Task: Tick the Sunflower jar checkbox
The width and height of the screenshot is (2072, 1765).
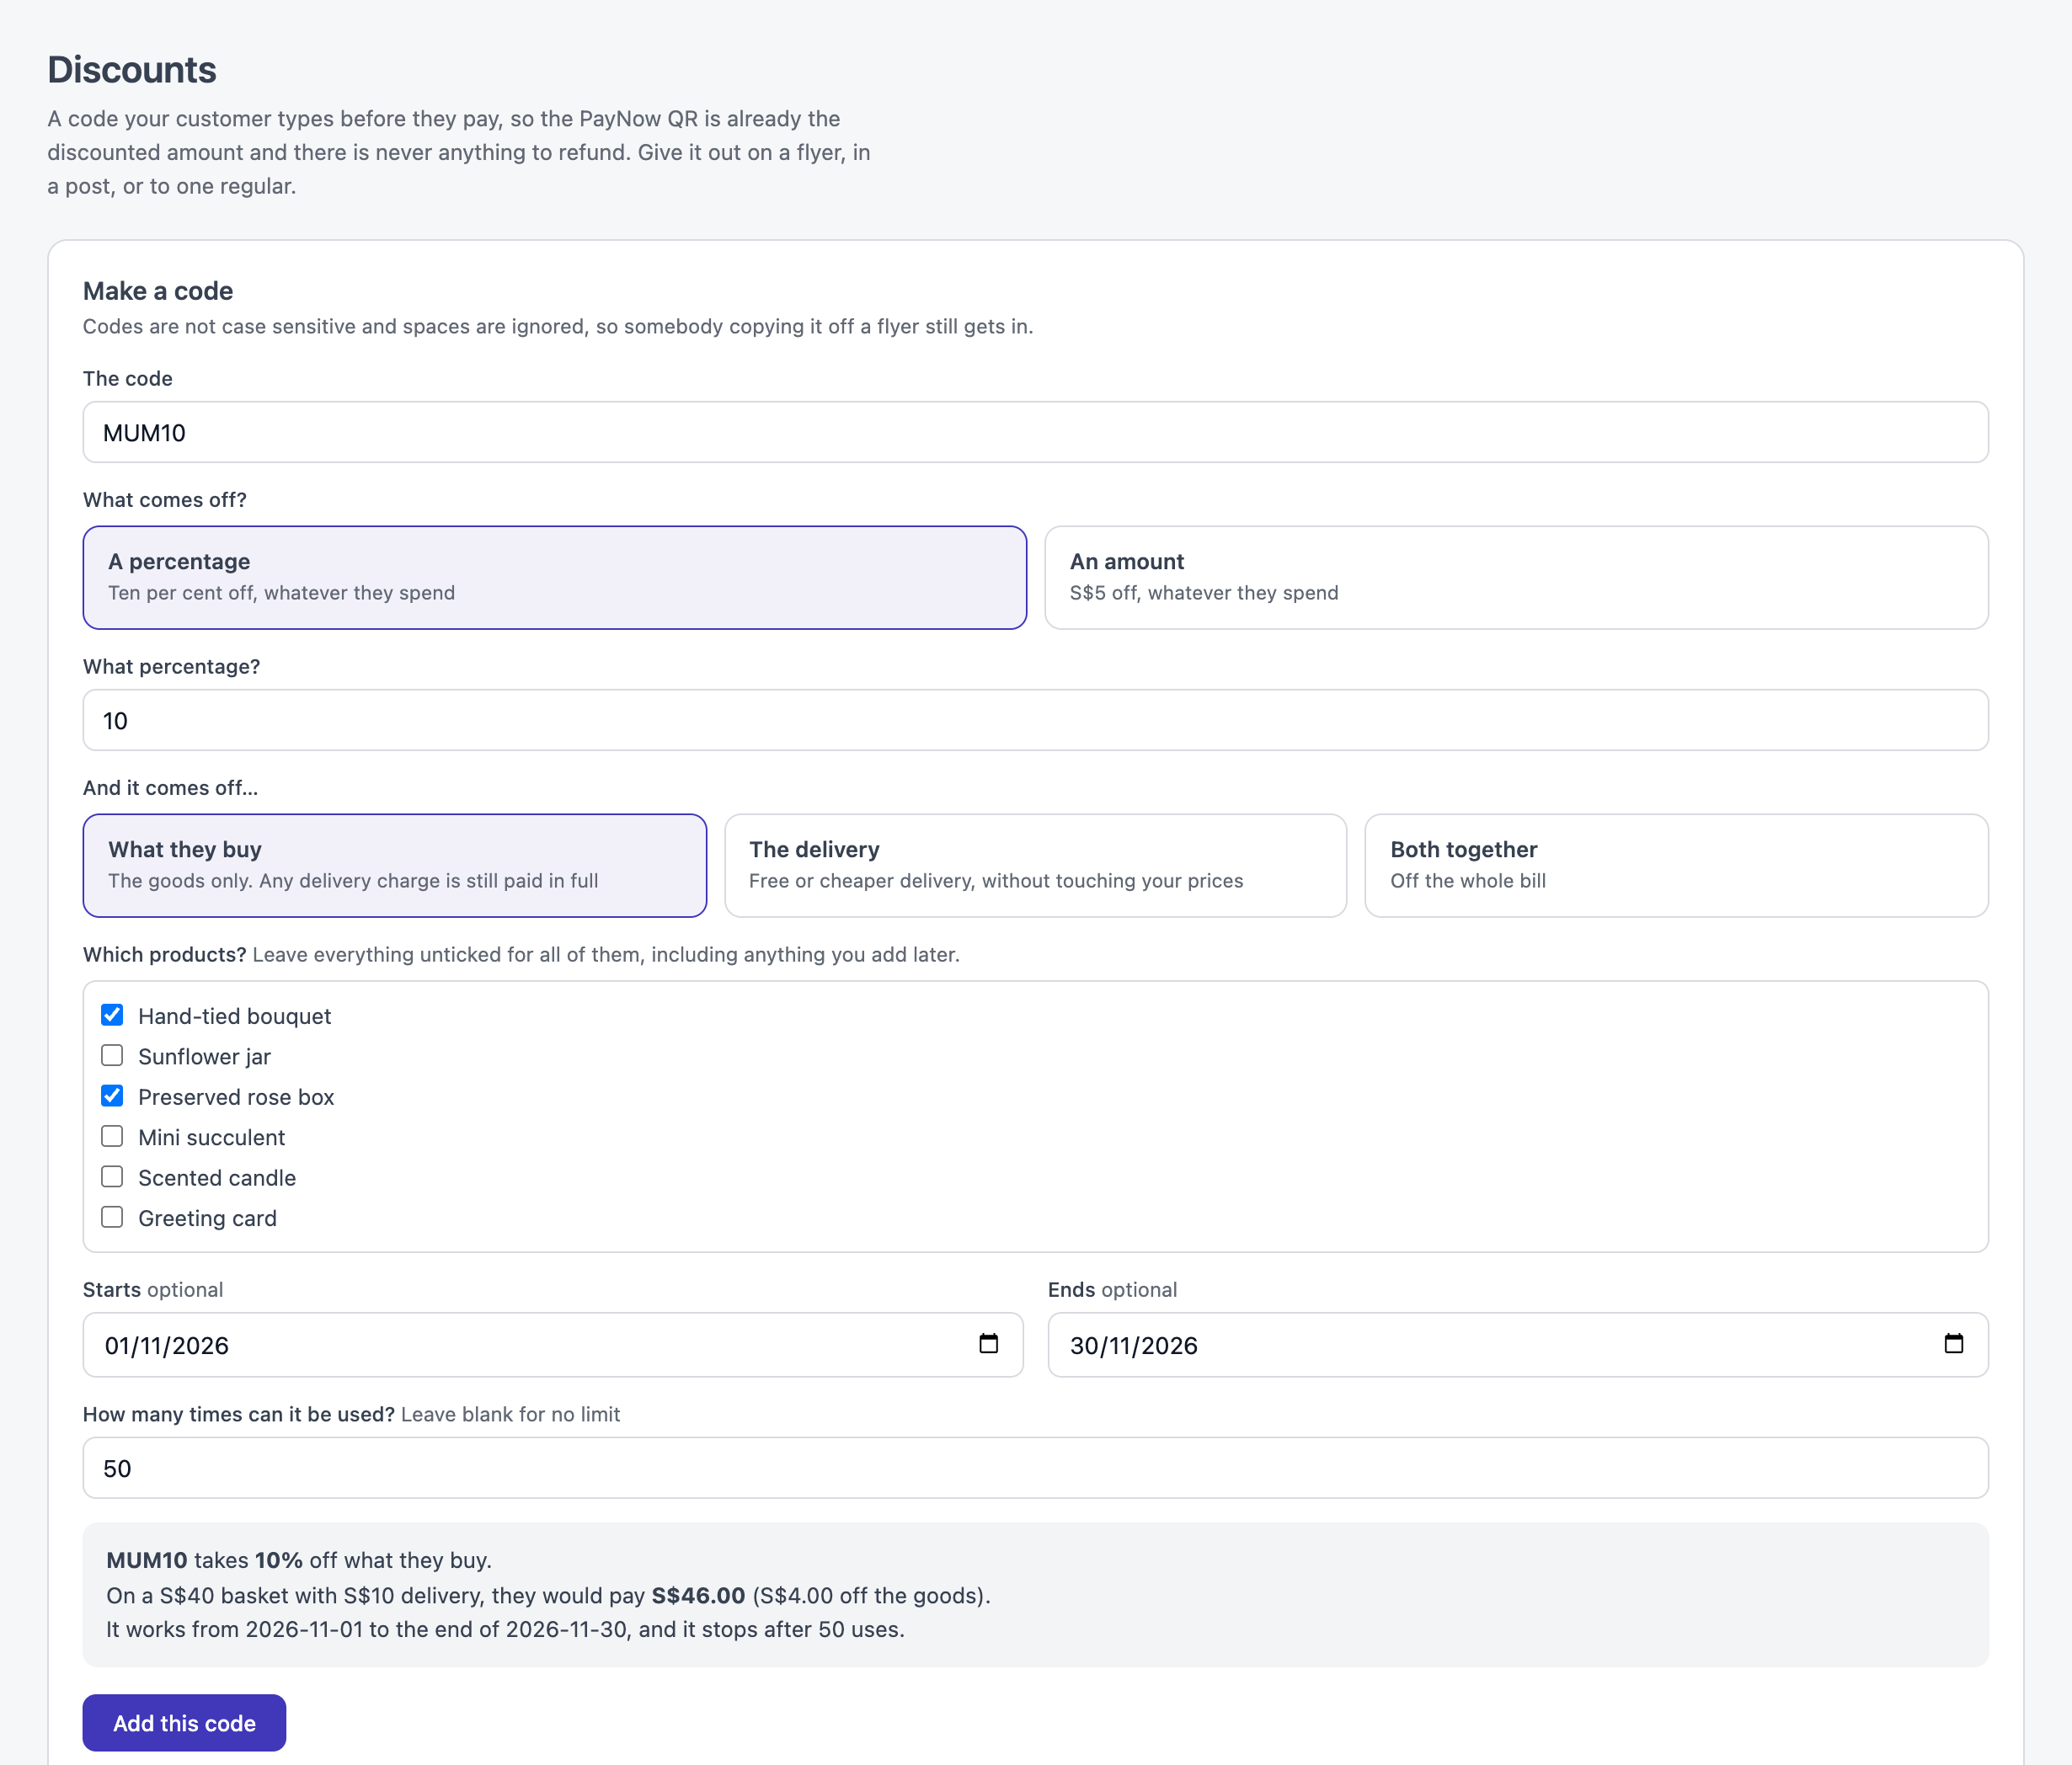Action: click(x=112, y=1056)
